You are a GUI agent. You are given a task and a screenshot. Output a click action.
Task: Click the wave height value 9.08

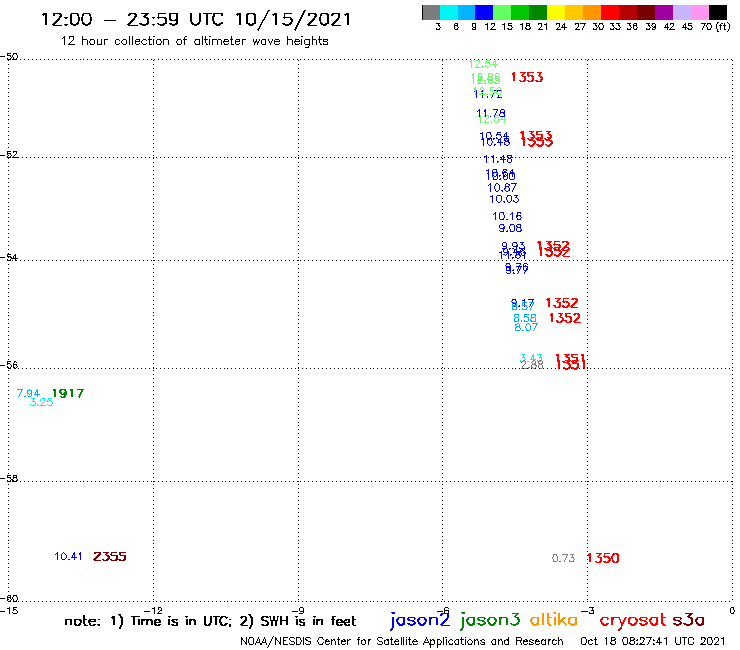click(x=510, y=228)
